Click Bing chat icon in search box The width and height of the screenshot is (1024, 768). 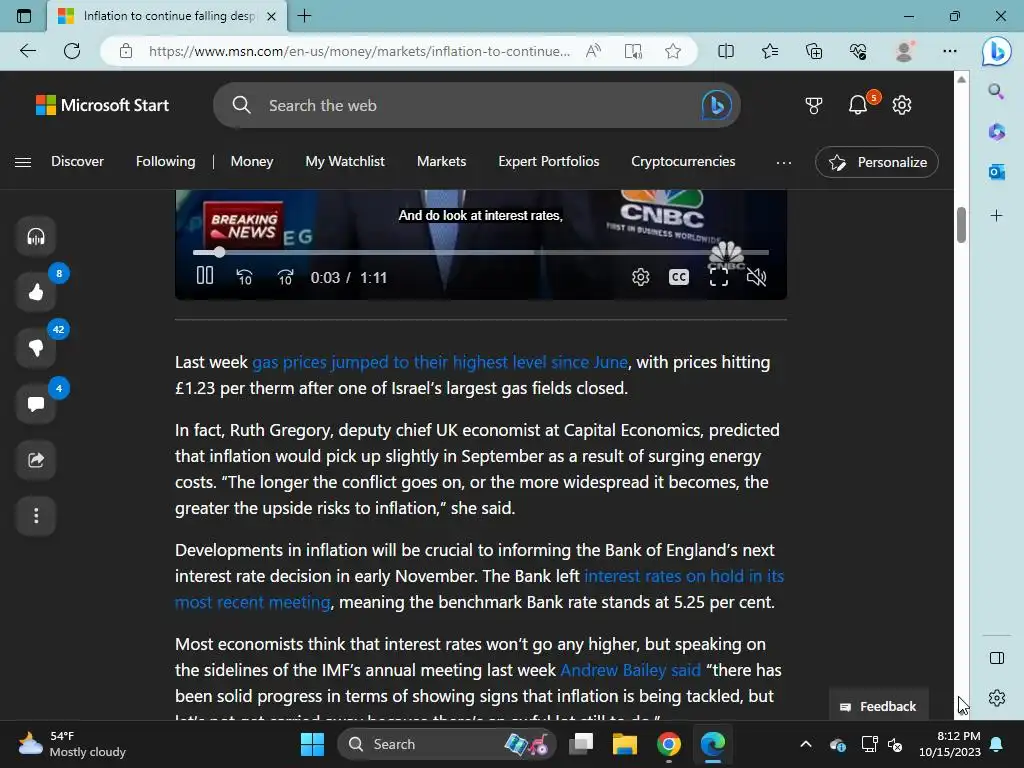(716, 105)
